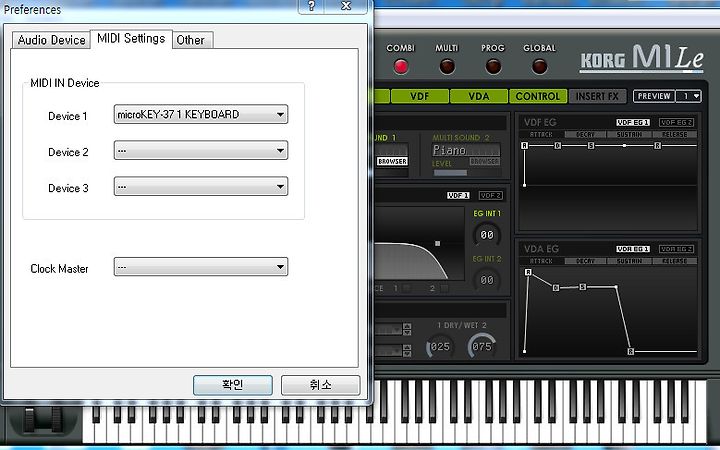
Task: Click the A point in VDF EG graph
Action: (524, 146)
